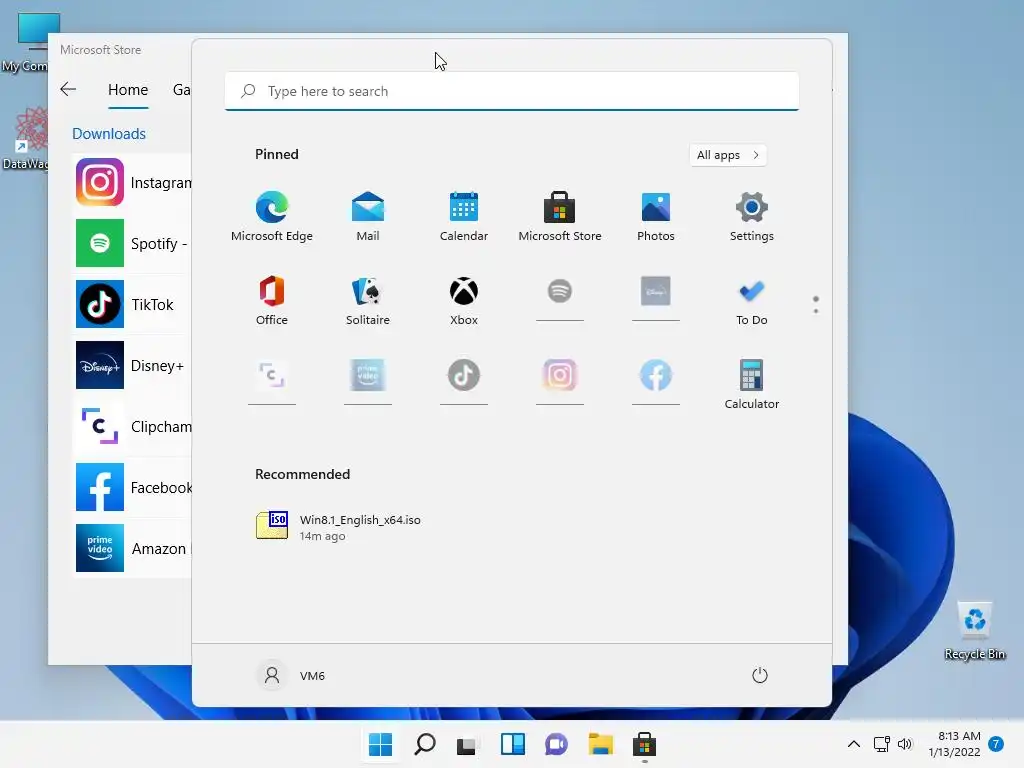Click Microsoft Store taskbar icon
The height and width of the screenshot is (768, 1024).
pos(644,744)
